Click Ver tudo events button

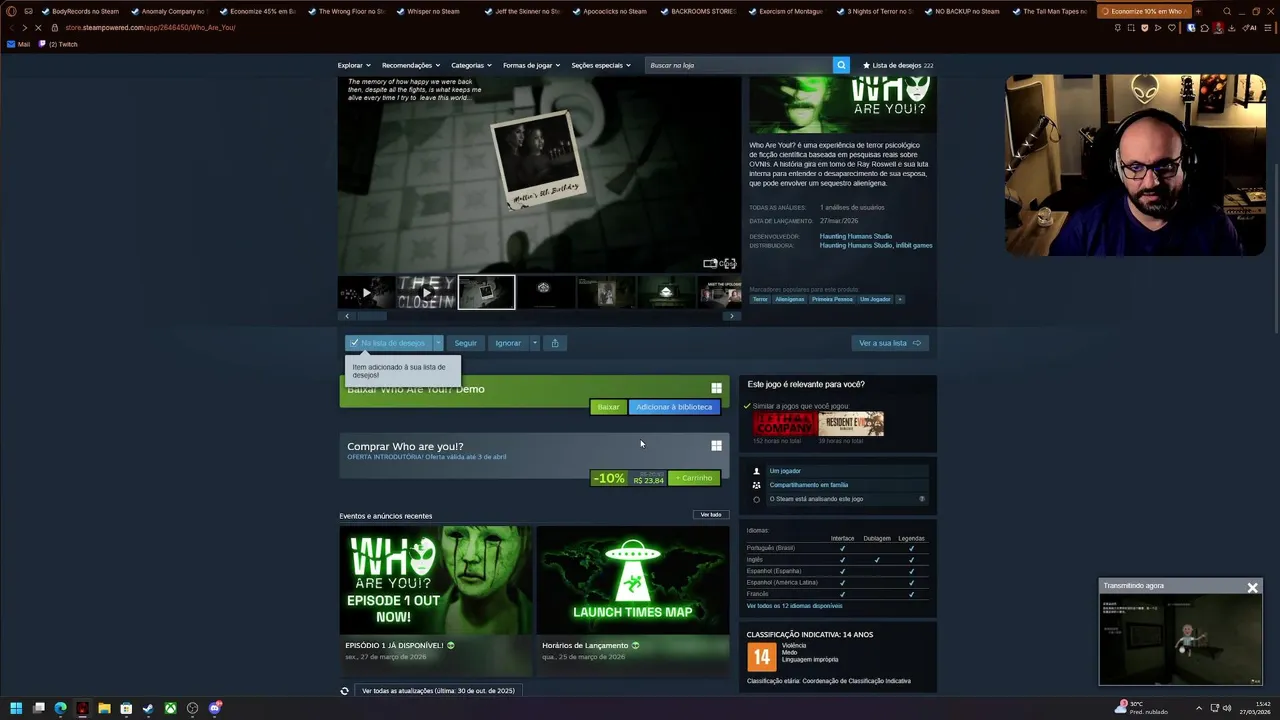click(711, 515)
